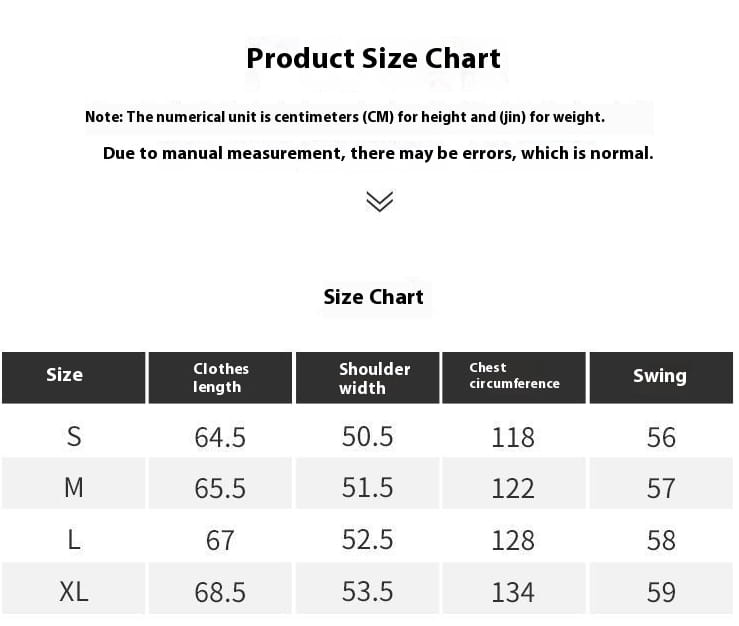
Task: Click the 118 chest circumference cell
Action: point(513,437)
